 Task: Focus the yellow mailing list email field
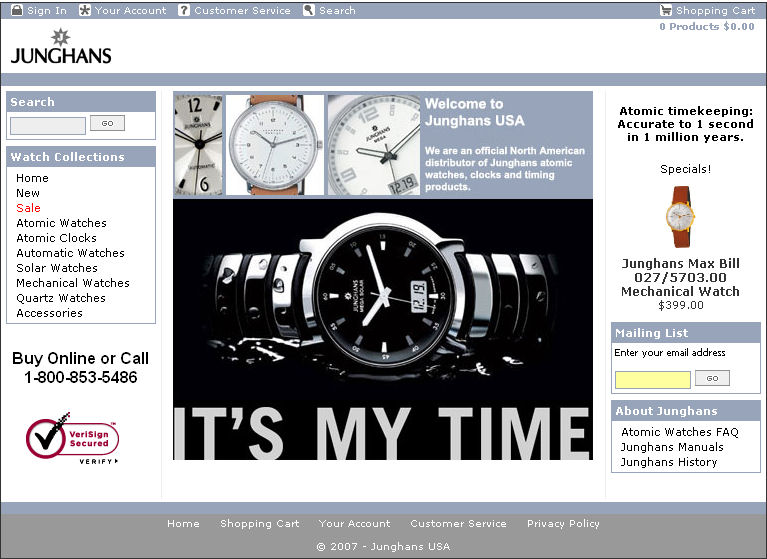(653, 380)
